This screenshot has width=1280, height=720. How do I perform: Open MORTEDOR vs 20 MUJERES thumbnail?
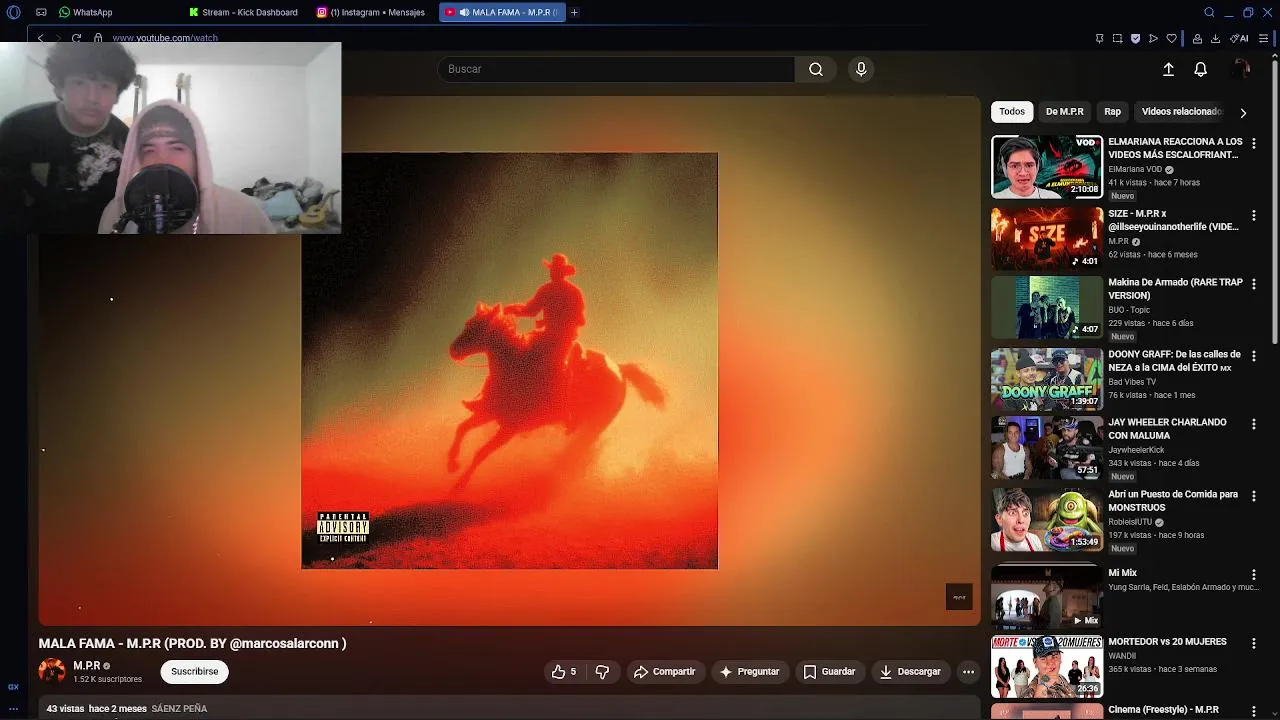coord(1047,667)
